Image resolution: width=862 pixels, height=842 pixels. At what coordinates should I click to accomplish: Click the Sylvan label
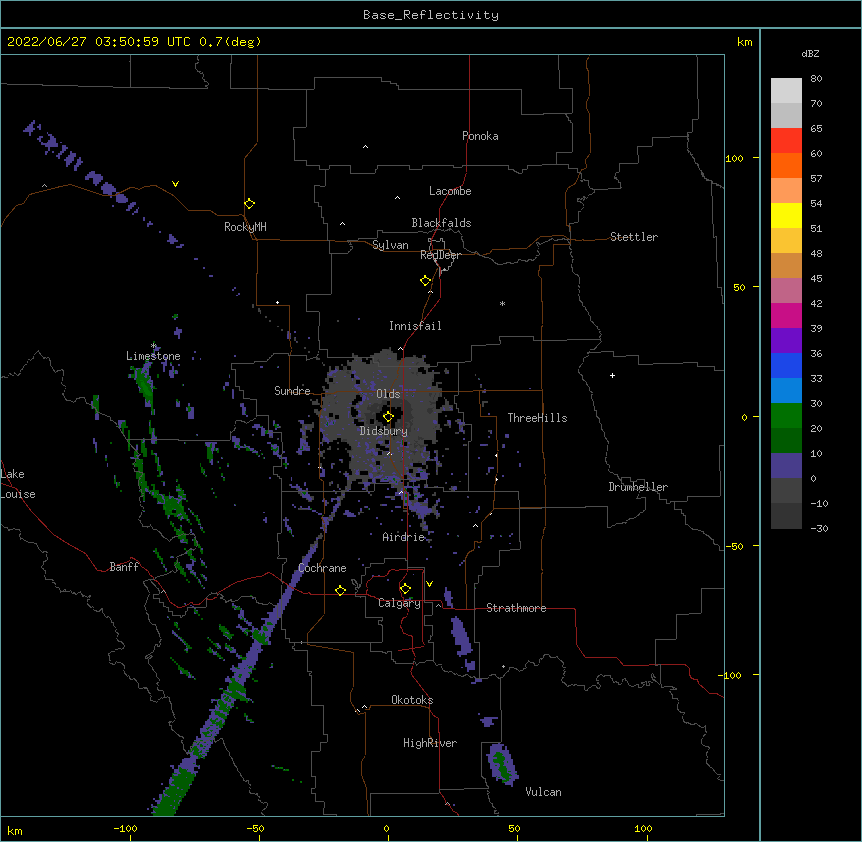[x=390, y=245]
